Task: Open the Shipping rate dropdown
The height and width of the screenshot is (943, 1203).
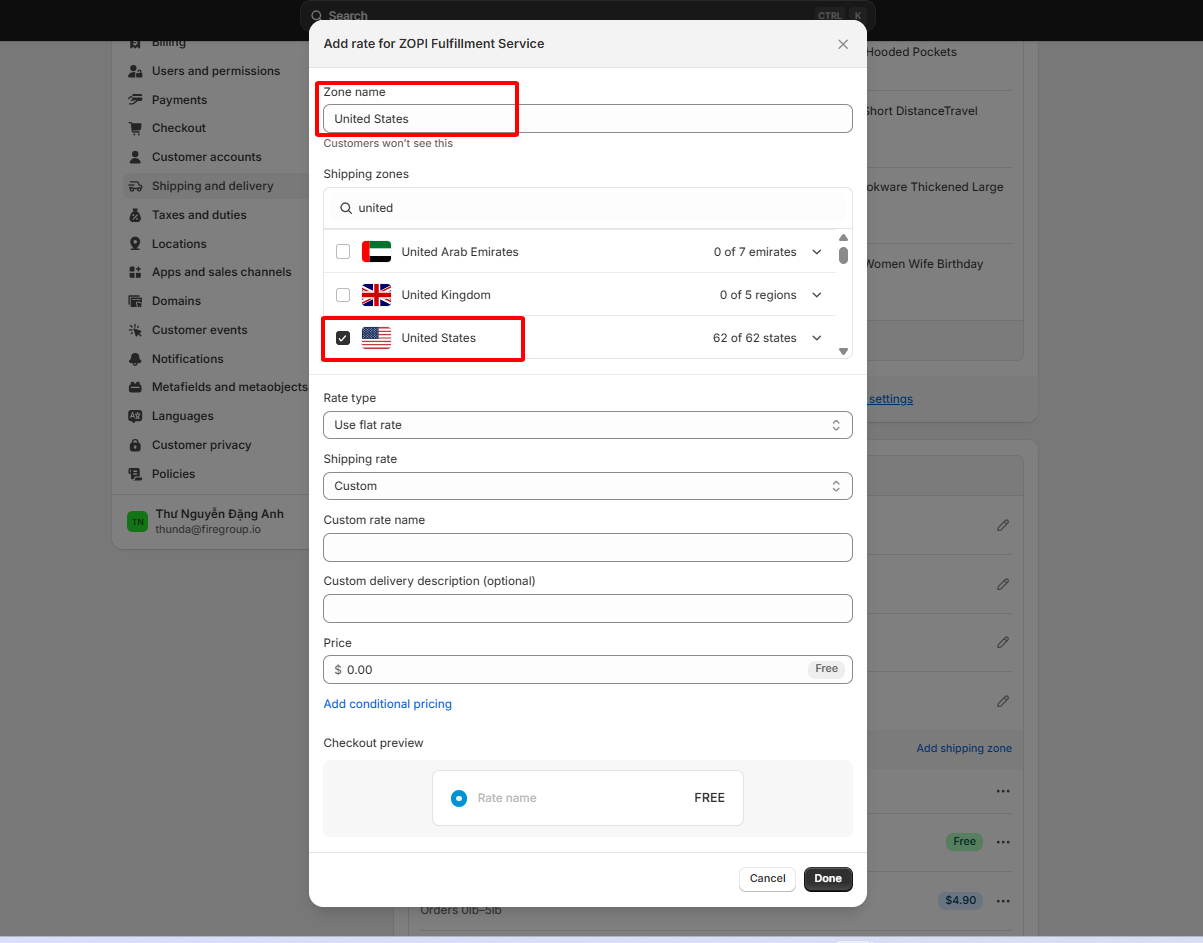Action: (587, 486)
